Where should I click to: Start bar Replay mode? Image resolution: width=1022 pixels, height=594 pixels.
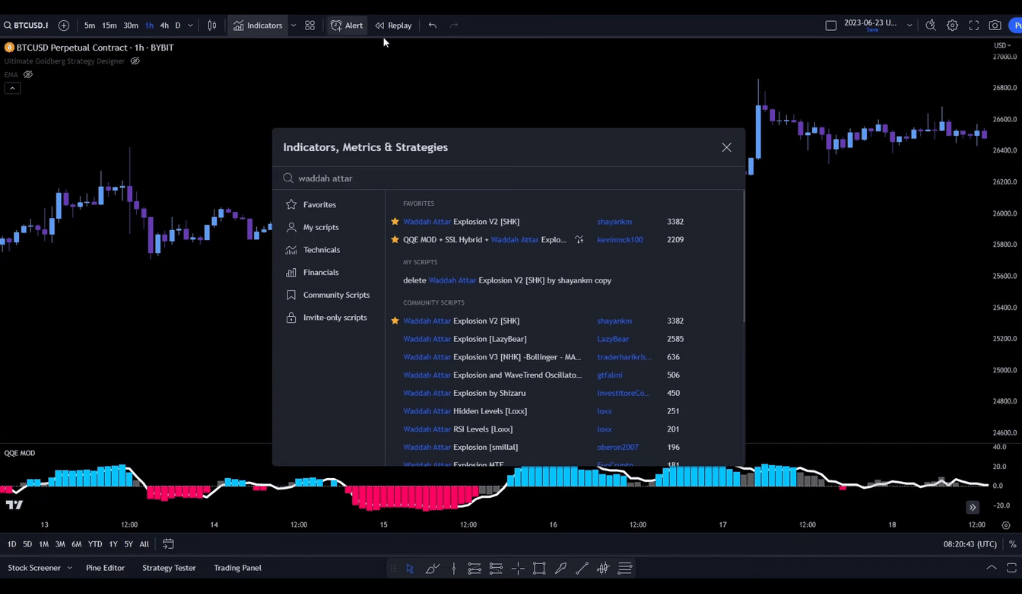point(394,25)
